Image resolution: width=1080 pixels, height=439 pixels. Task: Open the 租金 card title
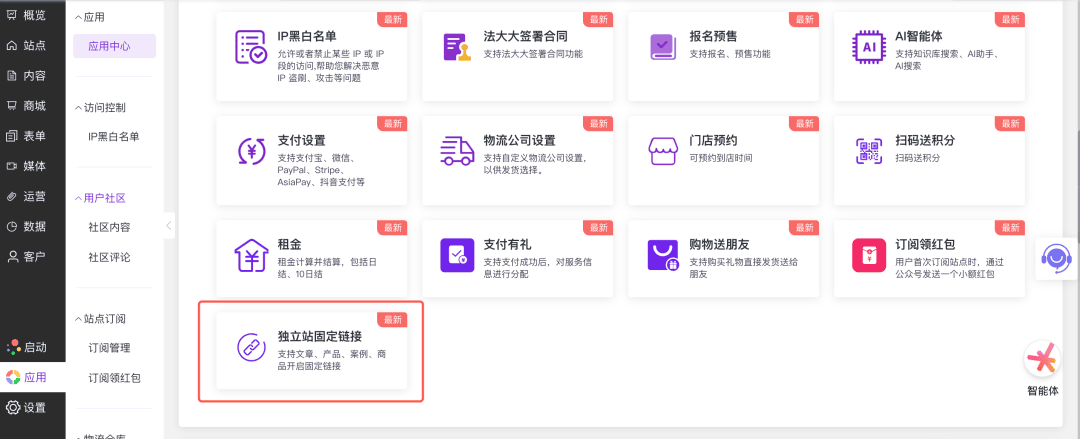289,245
